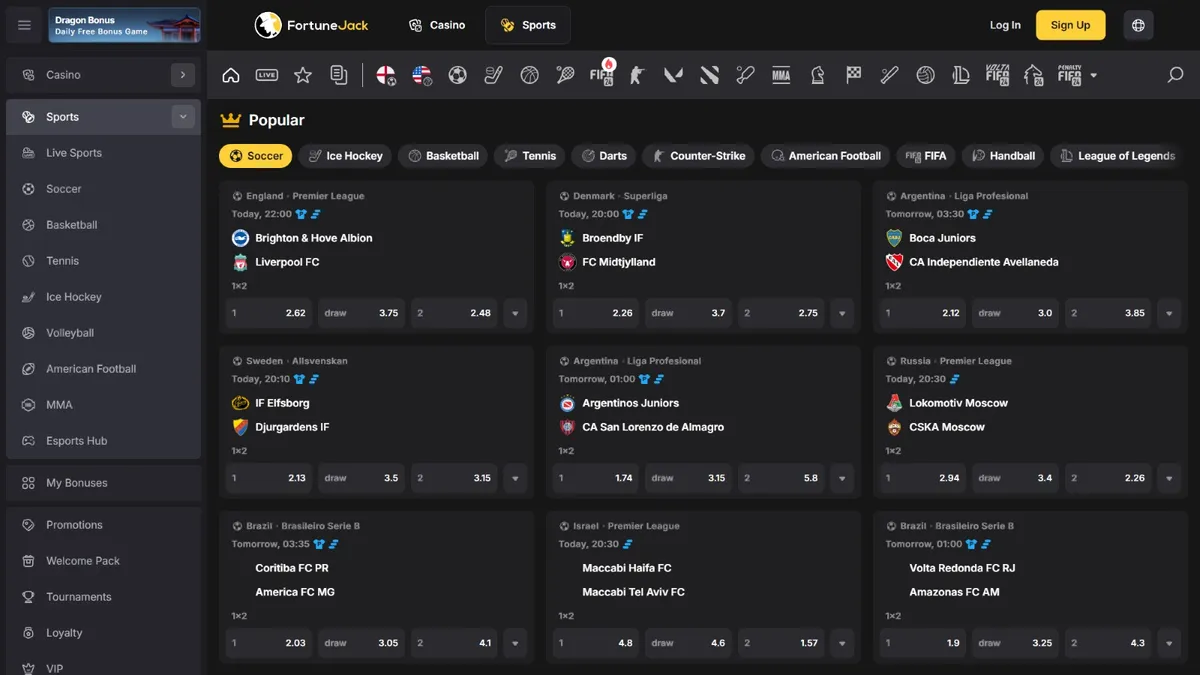Open the Live events icon in the top toolbar
This screenshot has width=1200, height=675.
click(267, 74)
